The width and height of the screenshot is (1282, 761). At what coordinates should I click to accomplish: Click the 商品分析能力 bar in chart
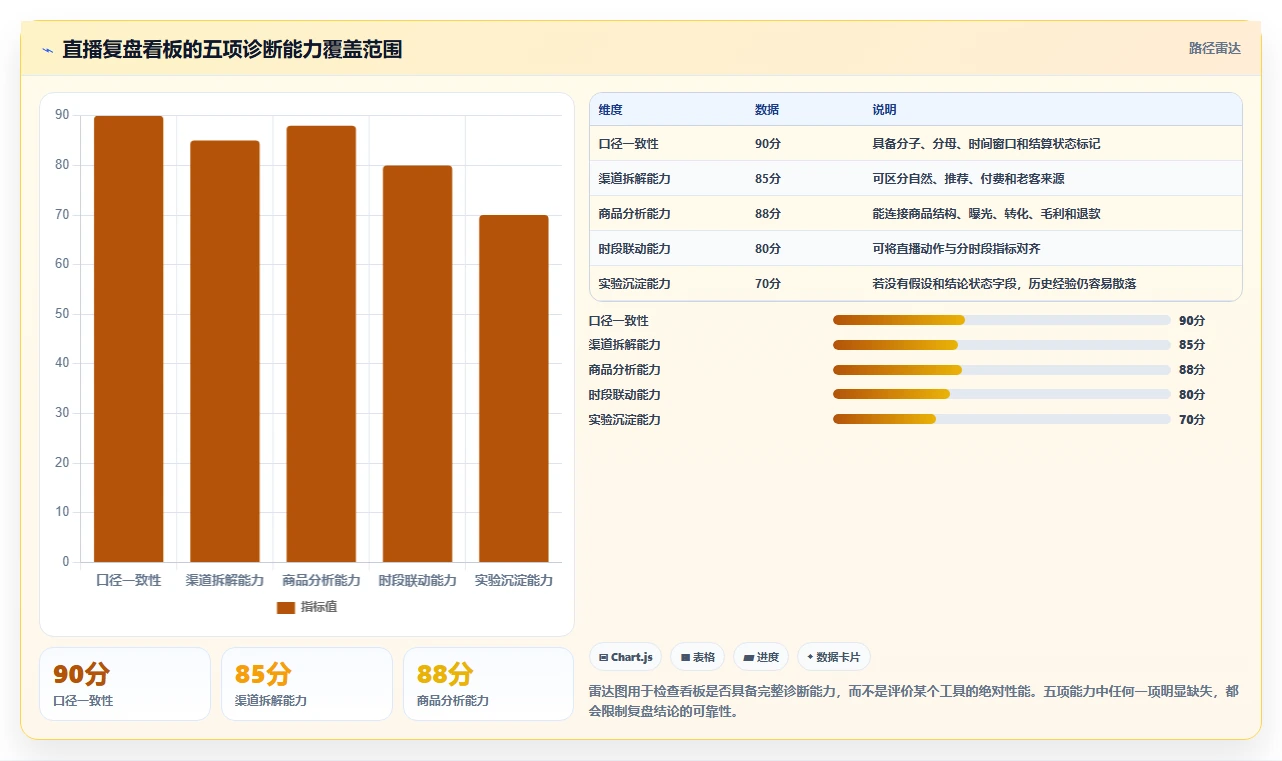pyautogui.click(x=321, y=344)
